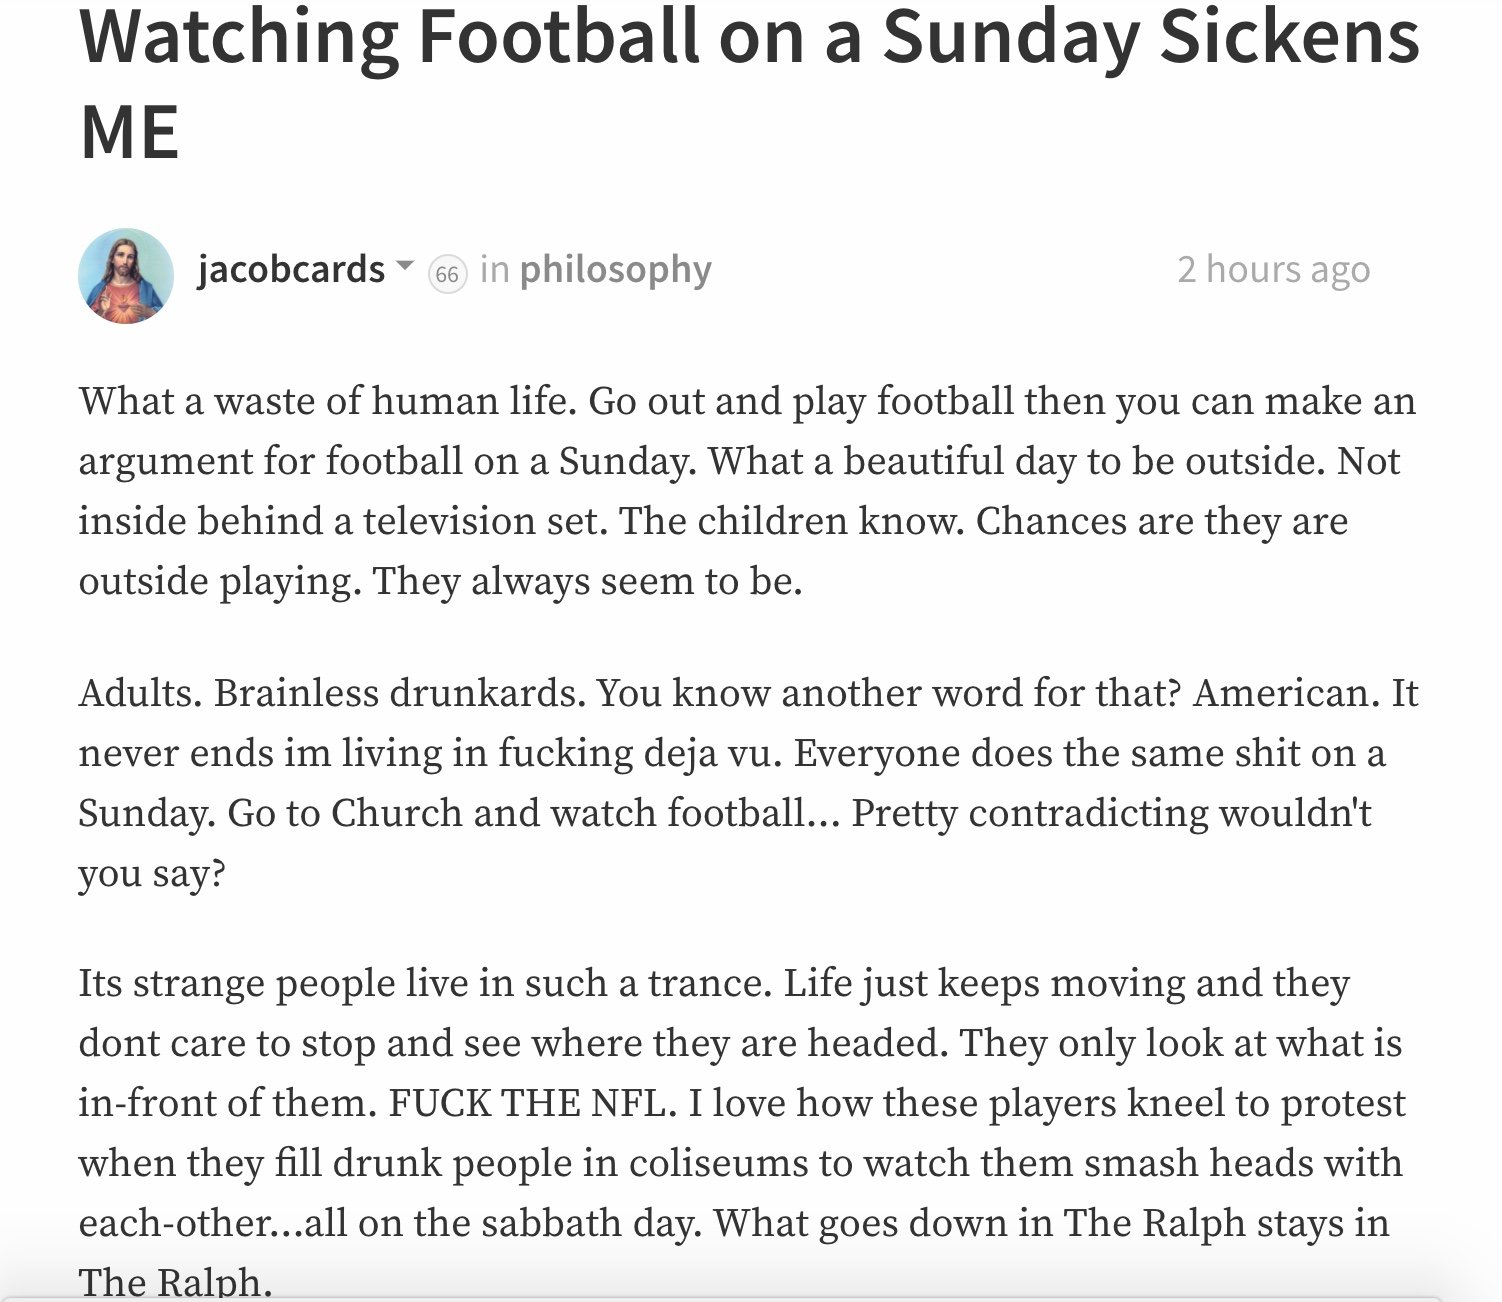Click the phrase 'Adults. Brainless drunkards.'
Image resolution: width=1502 pixels, height=1302 pixels.
332,693
